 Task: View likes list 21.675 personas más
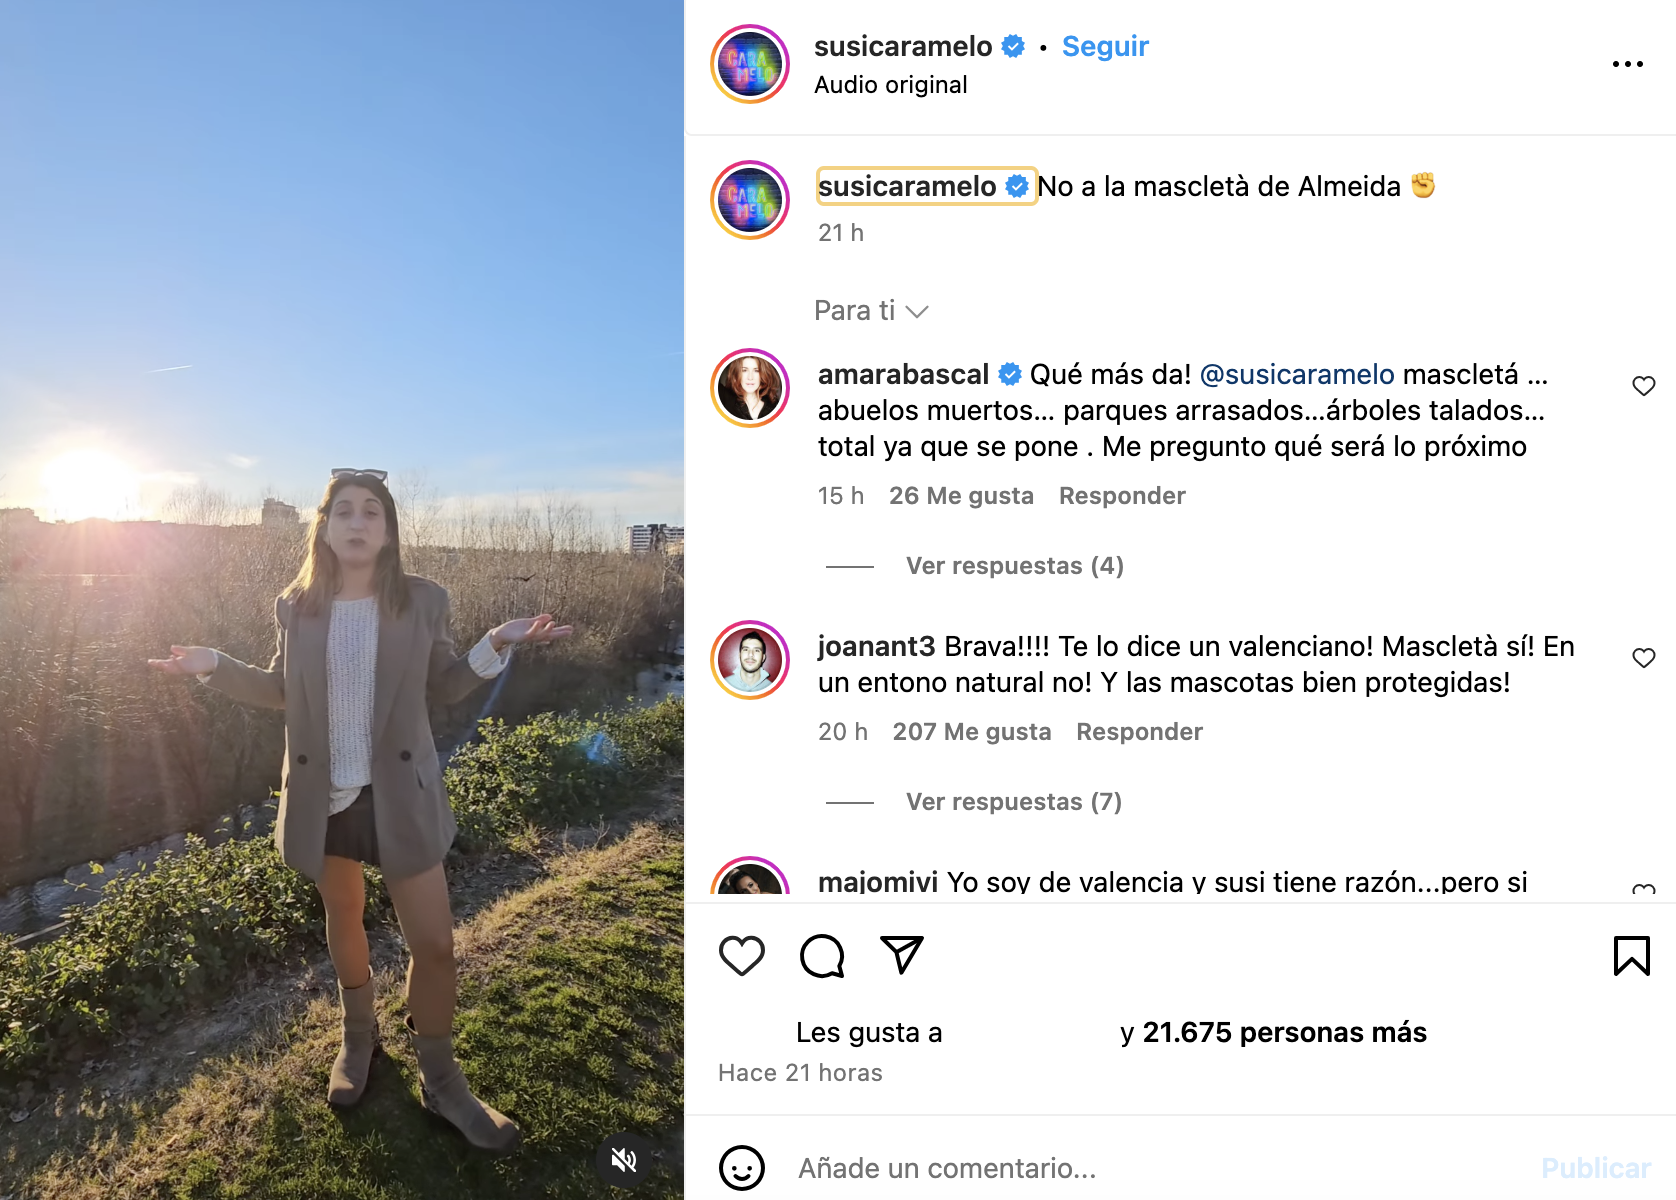pos(1284,1032)
